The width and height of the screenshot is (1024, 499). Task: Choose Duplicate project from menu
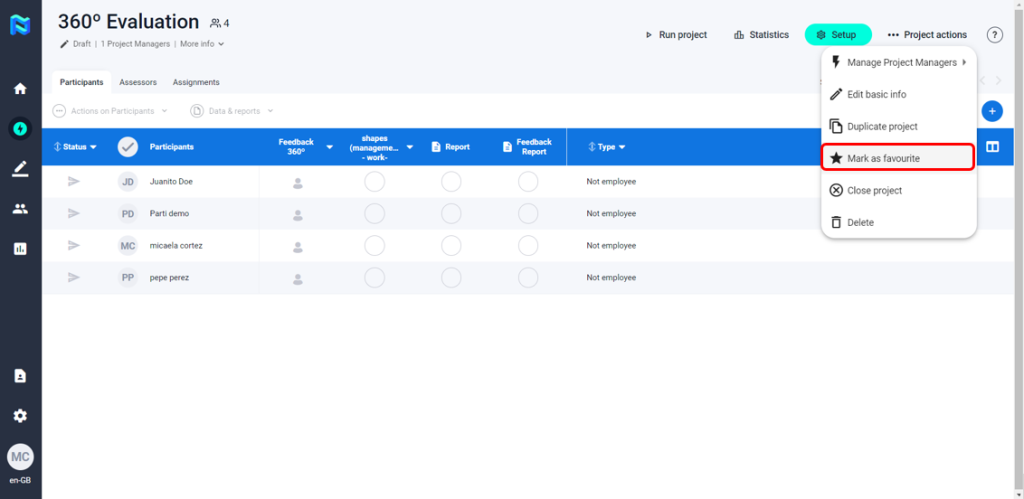[x=881, y=127]
